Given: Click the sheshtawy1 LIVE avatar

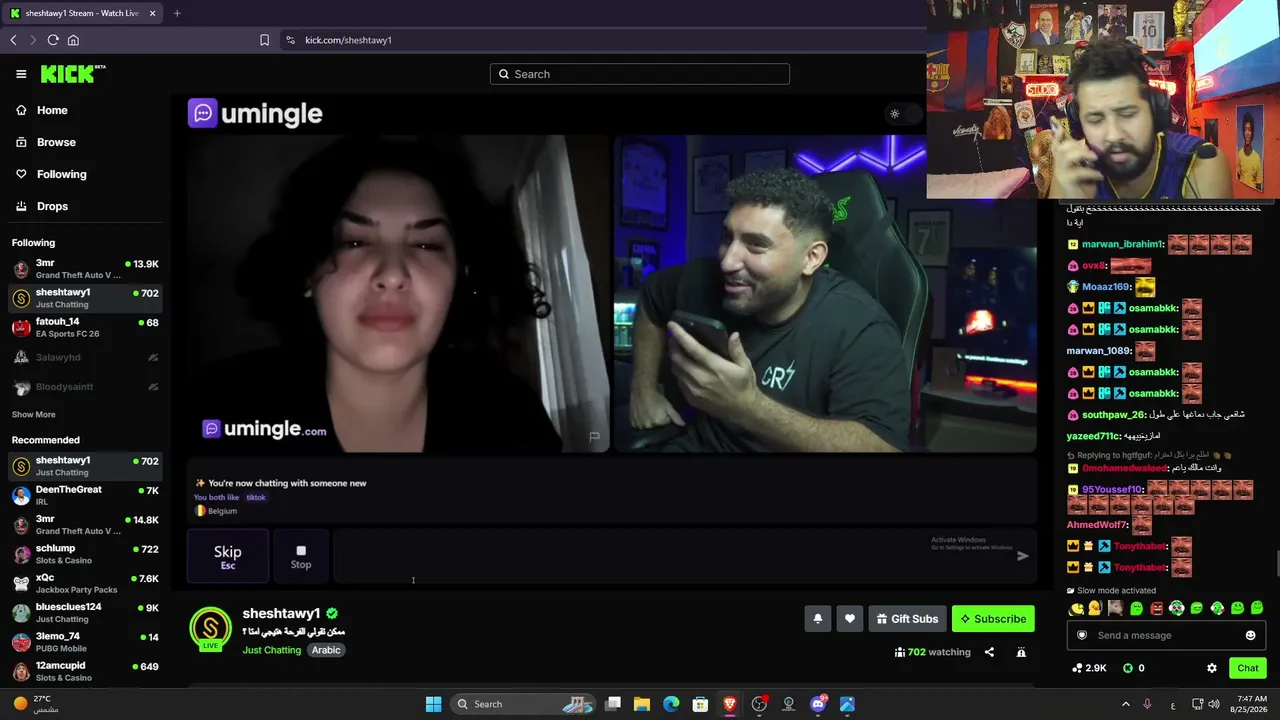Looking at the screenshot, I should point(210,628).
